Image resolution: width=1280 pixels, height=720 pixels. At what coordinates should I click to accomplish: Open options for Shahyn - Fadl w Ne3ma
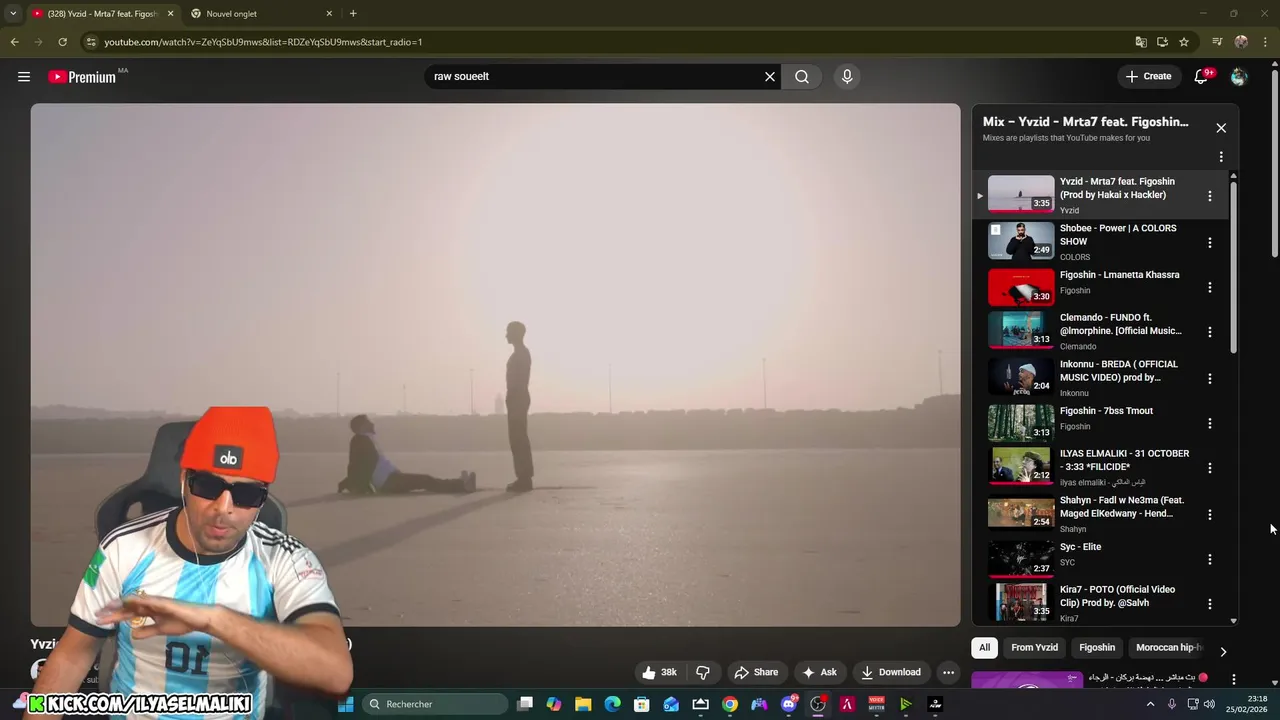(x=1210, y=514)
